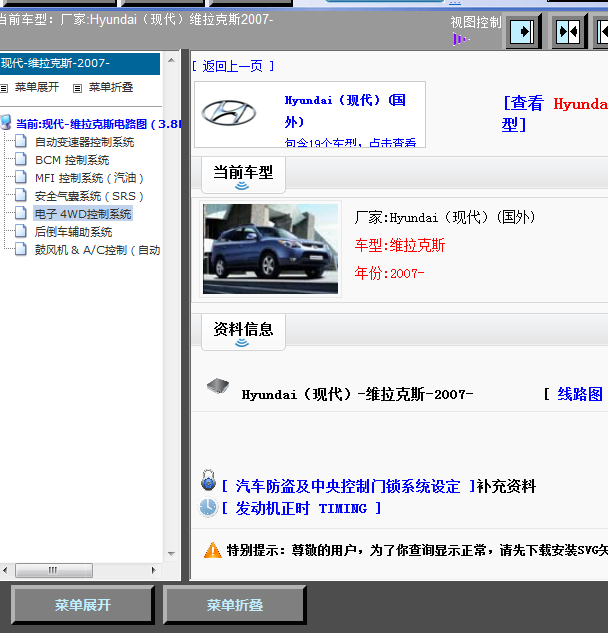The height and width of the screenshot is (637, 608).
Task: Click the purple marker icon under 视图控制
Action: (x=461, y=39)
